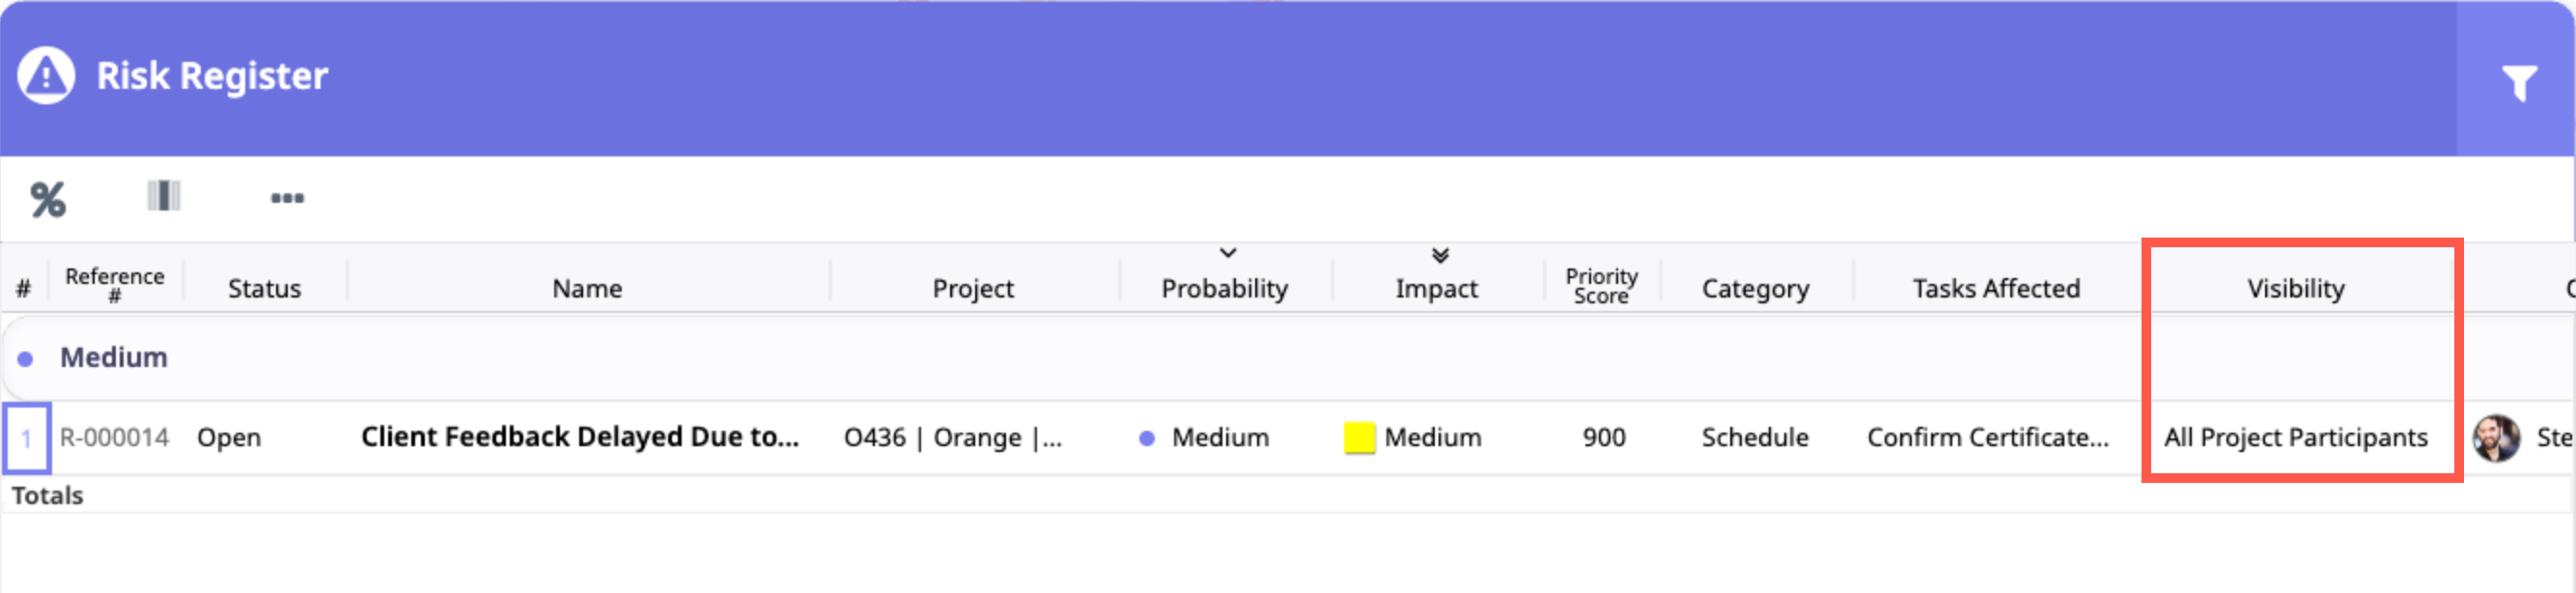Click the Visibility column header
The image size is (2576, 593).
coord(2295,289)
